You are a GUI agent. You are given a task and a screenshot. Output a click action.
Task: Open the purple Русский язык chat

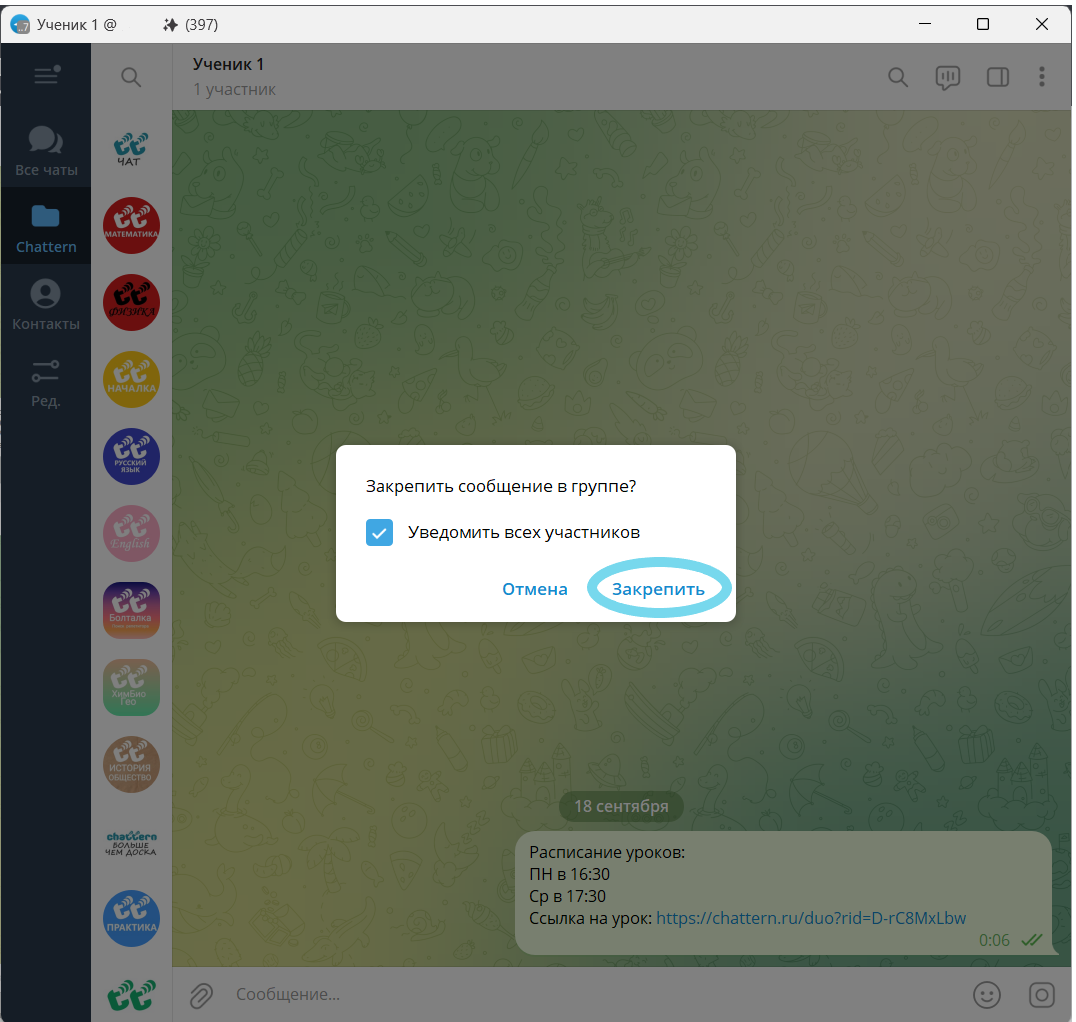click(x=131, y=456)
